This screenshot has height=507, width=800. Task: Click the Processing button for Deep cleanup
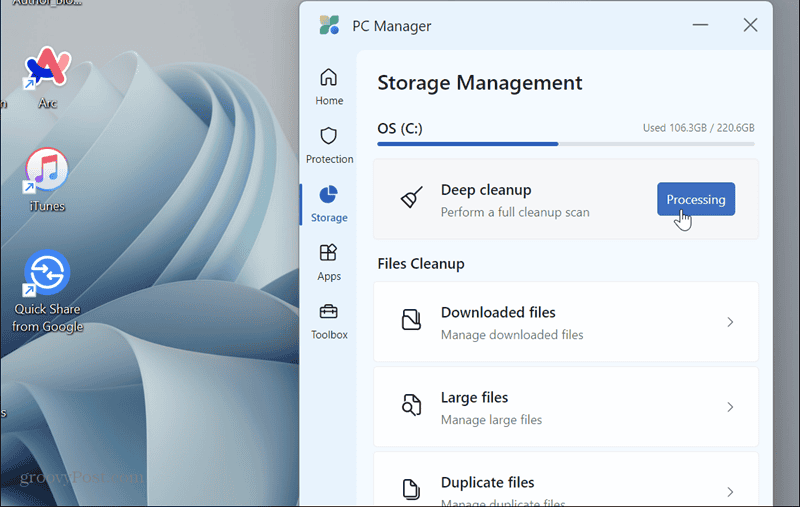(x=696, y=199)
